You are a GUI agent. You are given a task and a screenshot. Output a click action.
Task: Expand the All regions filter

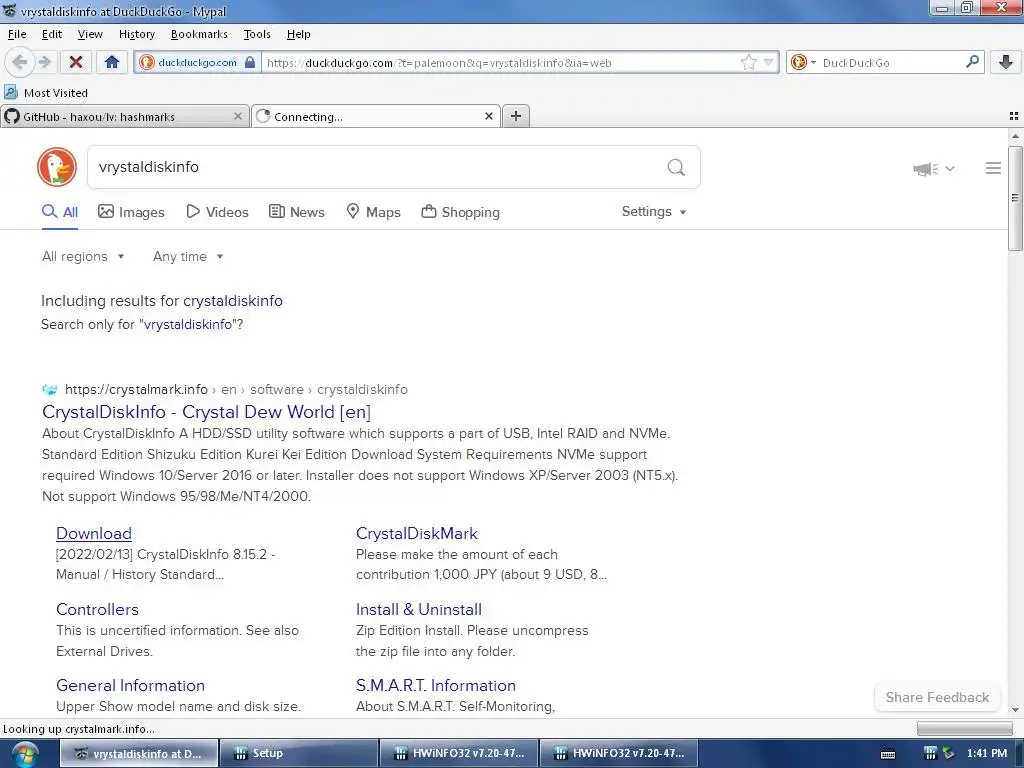click(x=83, y=257)
